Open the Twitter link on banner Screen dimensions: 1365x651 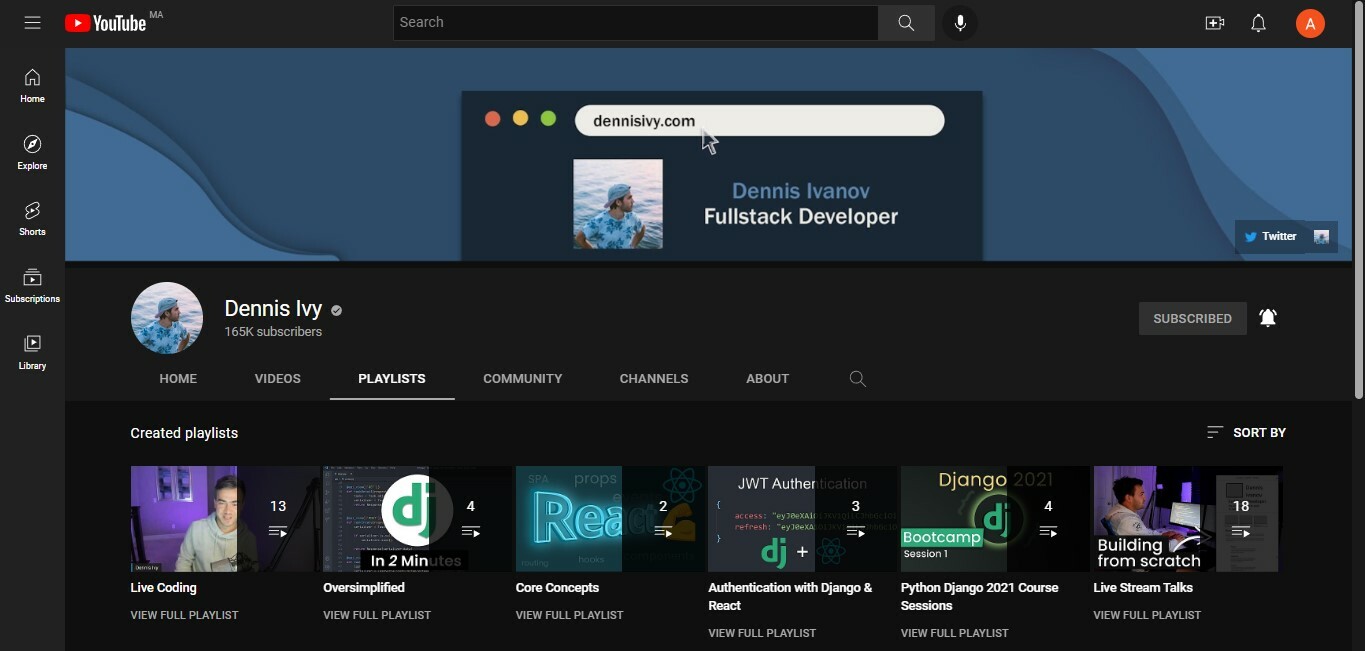(x=1271, y=237)
